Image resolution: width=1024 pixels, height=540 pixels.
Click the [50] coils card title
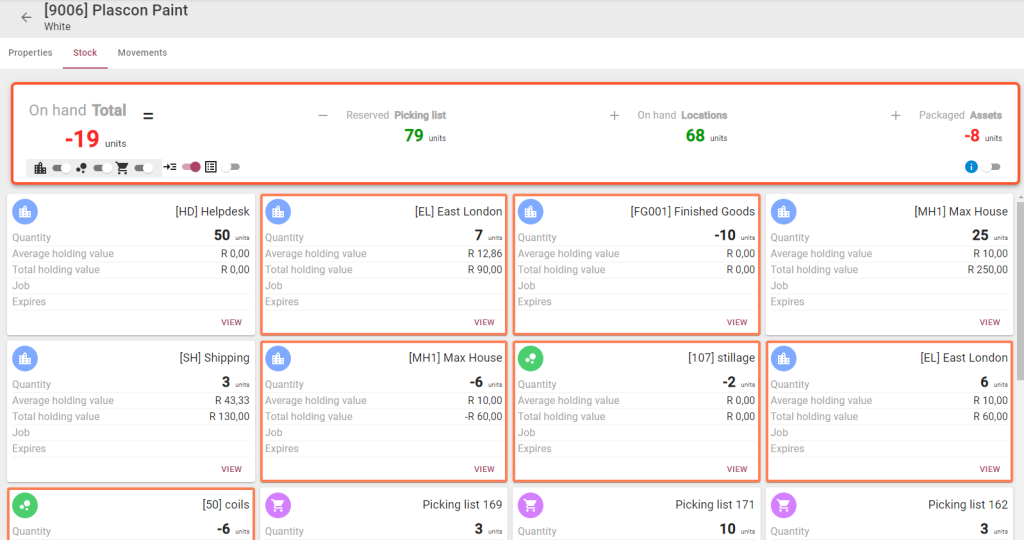tap(225, 505)
